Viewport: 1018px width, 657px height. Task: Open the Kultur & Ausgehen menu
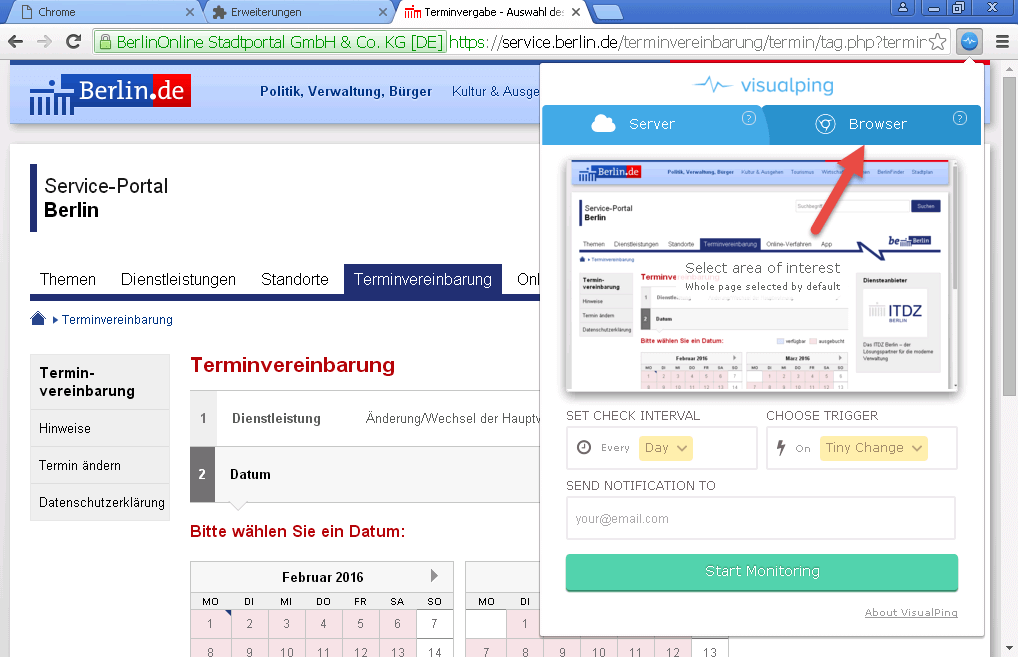point(495,92)
